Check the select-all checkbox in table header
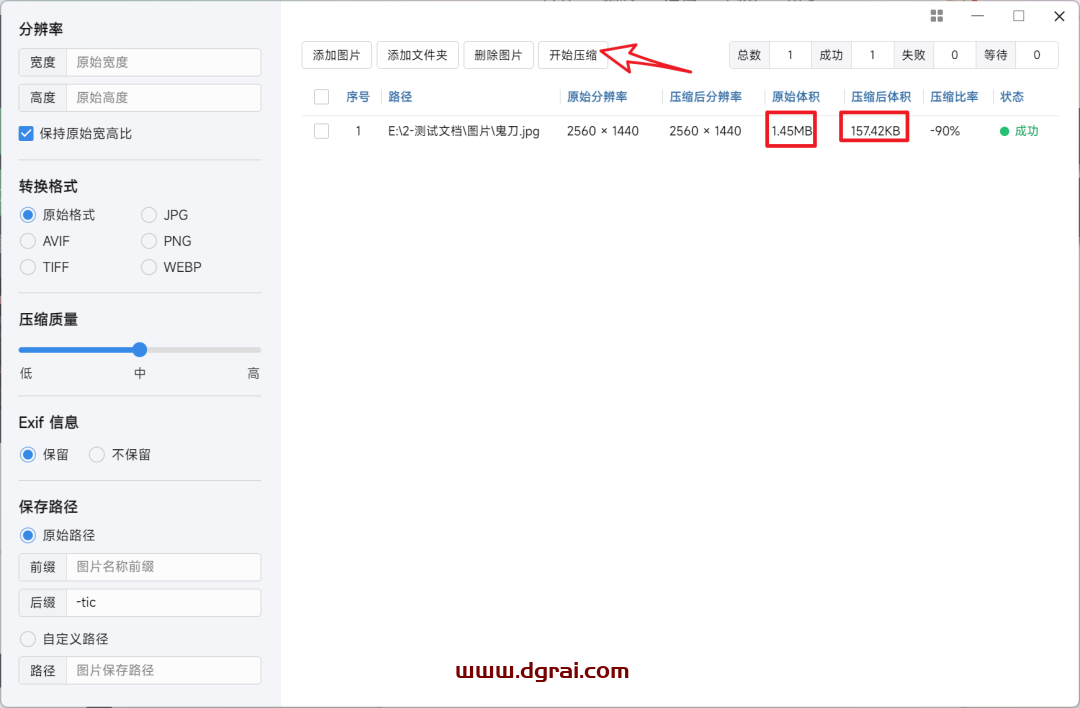 [321, 97]
